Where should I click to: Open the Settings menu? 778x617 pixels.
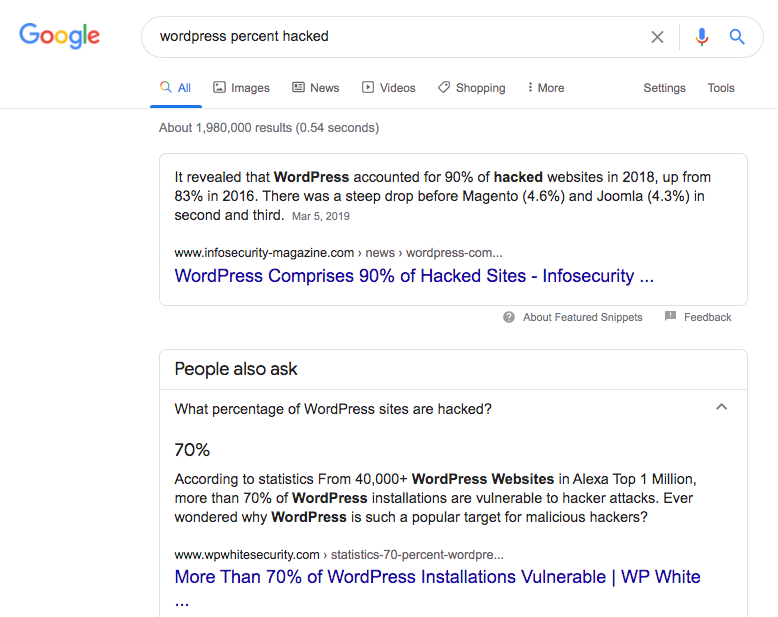(664, 88)
